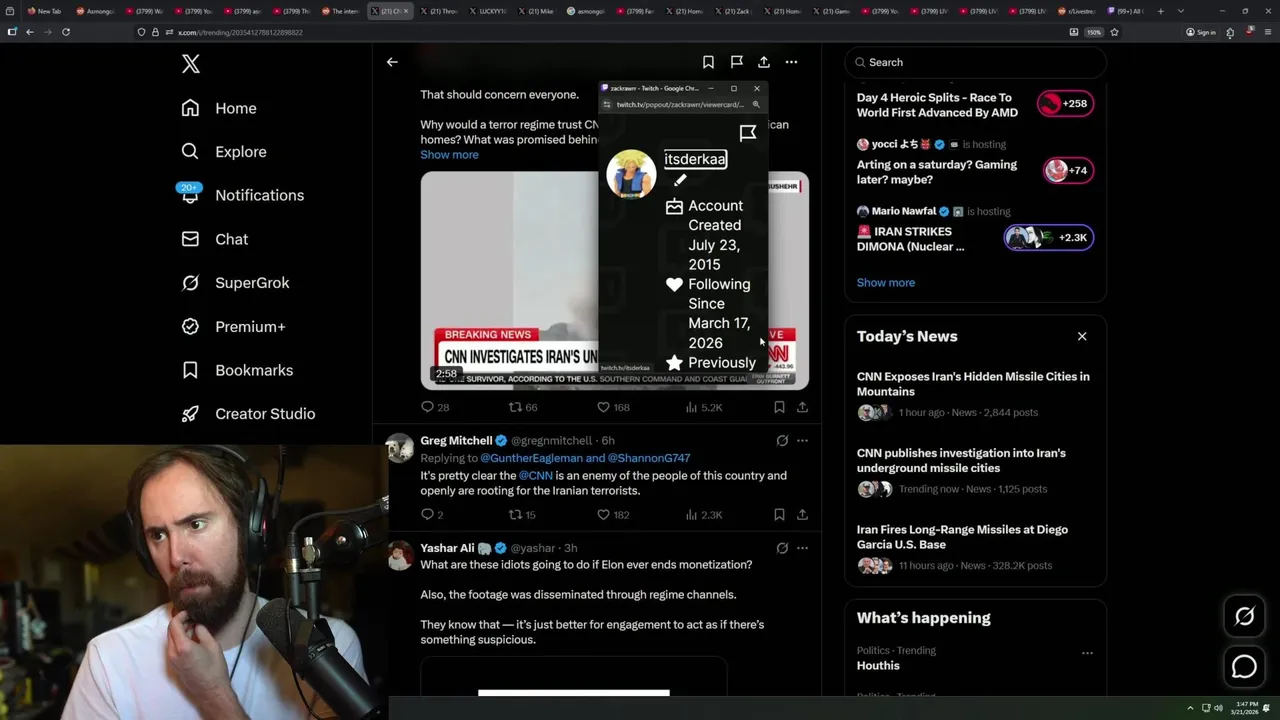Share icon in the post header bar
1280x720 pixels.
pyautogui.click(x=764, y=62)
